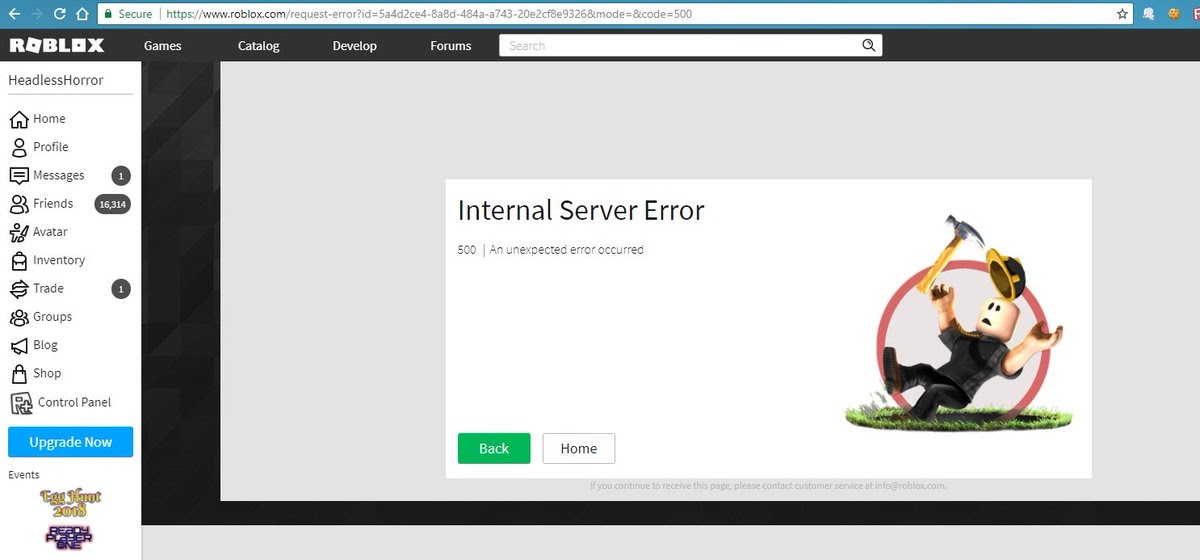The height and width of the screenshot is (560, 1200).
Task: Open the Messages link in sidebar
Action: (x=59, y=175)
